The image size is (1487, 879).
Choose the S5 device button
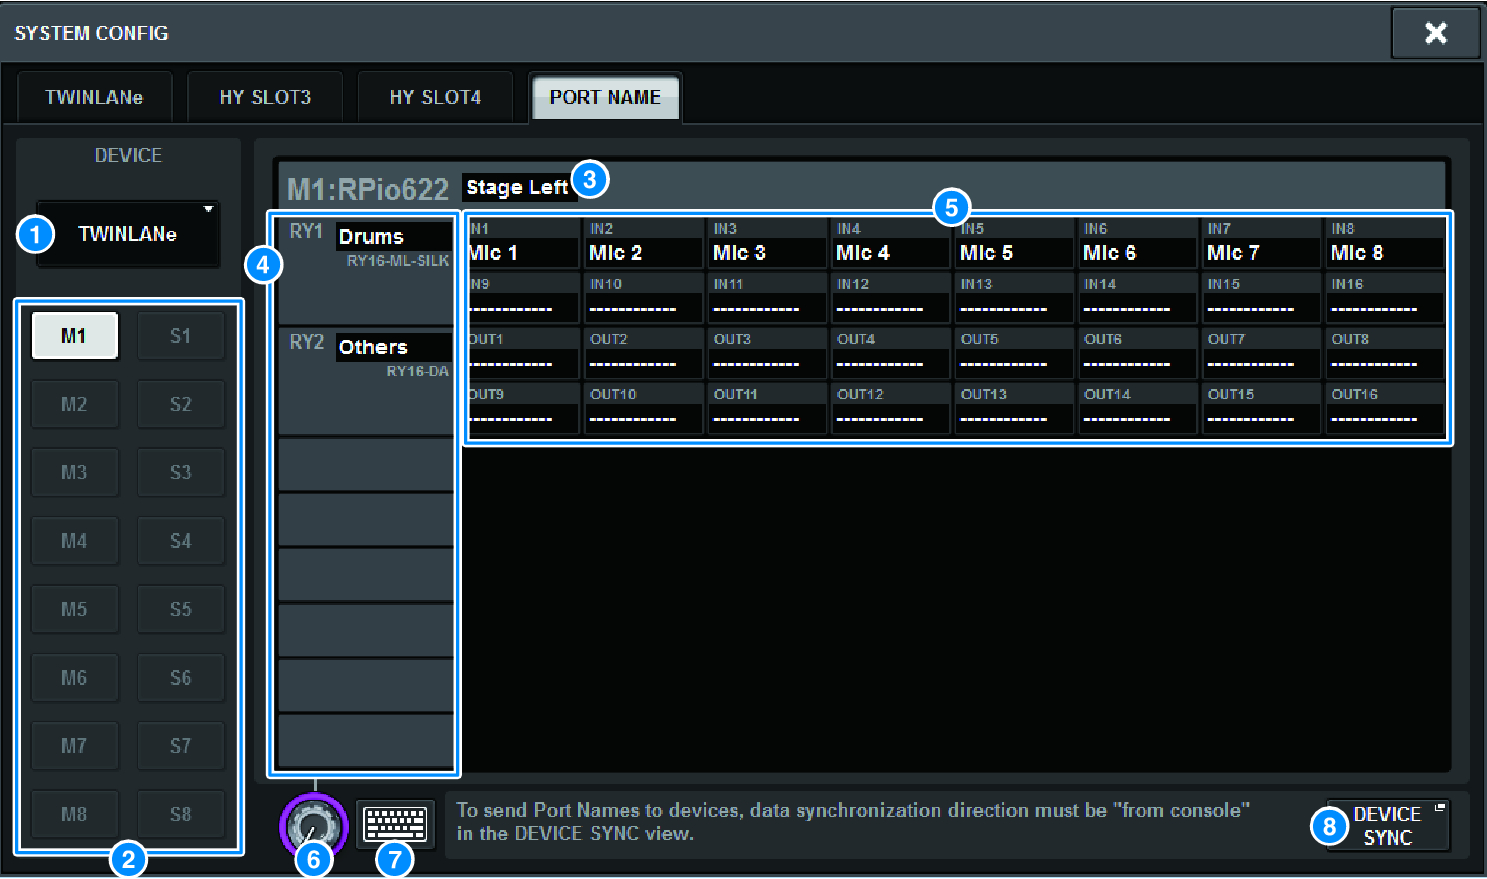click(180, 609)
